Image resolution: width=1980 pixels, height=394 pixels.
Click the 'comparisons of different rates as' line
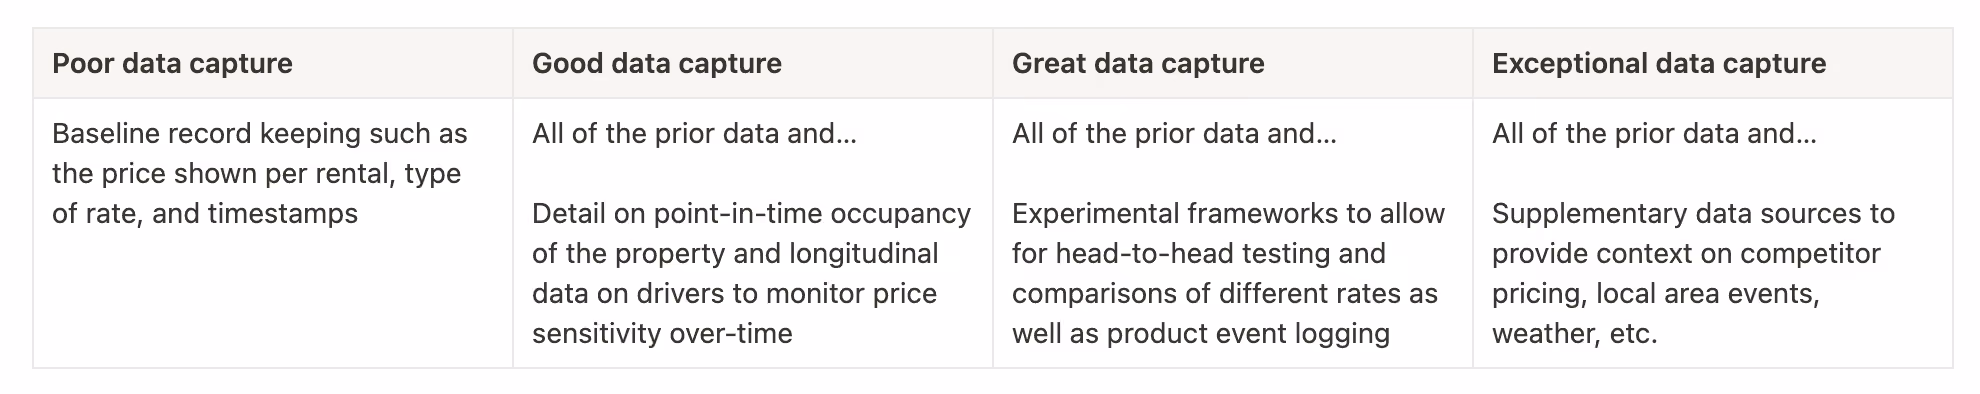point(1225,293)
